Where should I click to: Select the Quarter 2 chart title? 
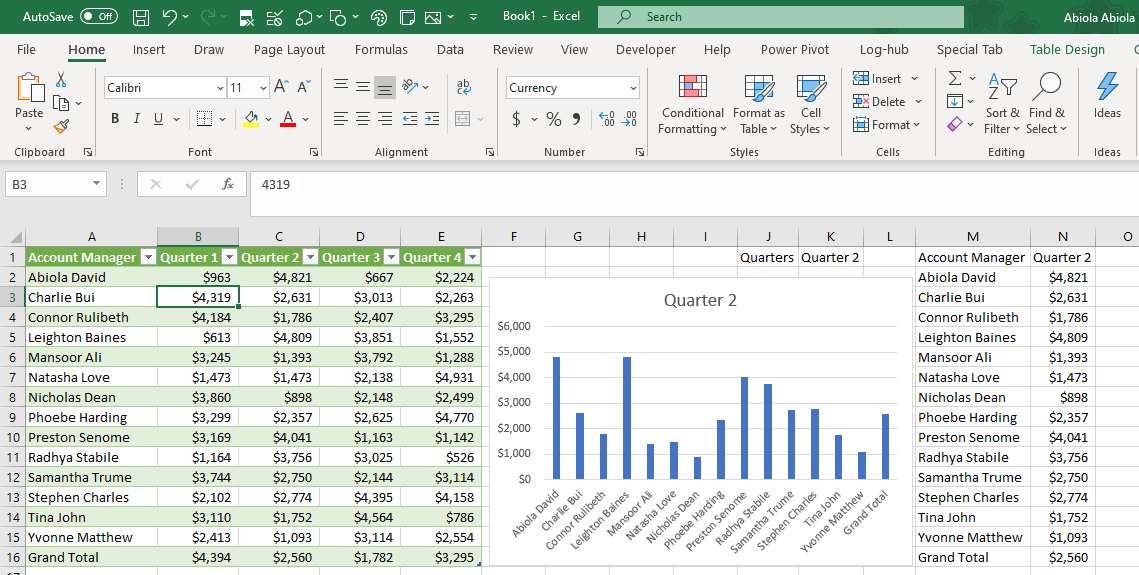pyautogui.click(x=700, y=301)
